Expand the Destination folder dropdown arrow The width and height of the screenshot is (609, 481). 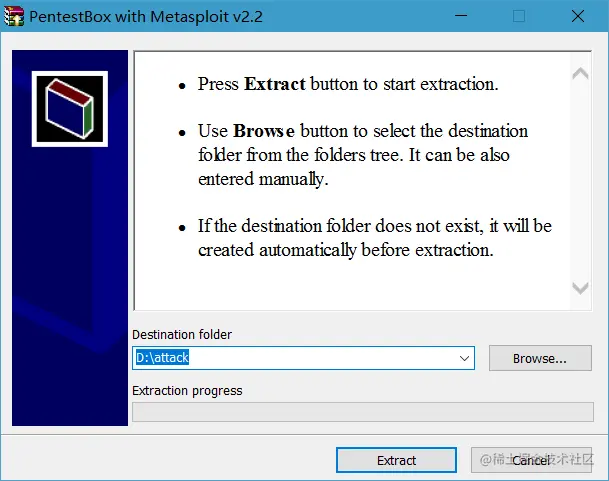(464, 358)
